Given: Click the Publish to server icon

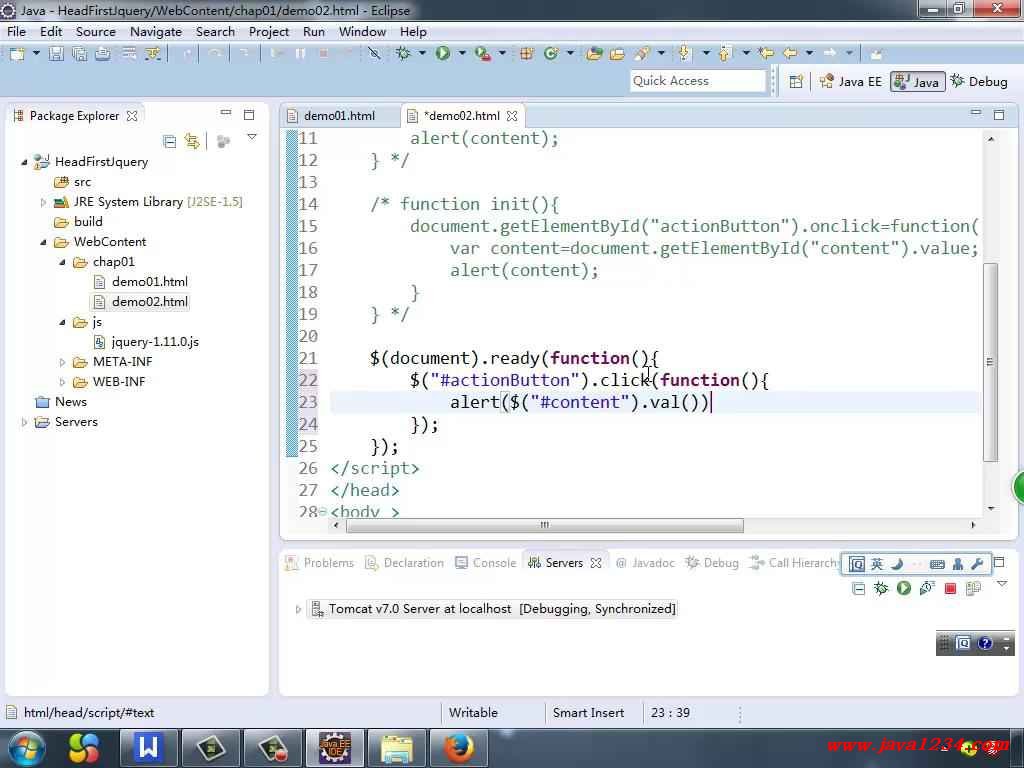Looking at the screenshot, I should click(x=973, y=589).
